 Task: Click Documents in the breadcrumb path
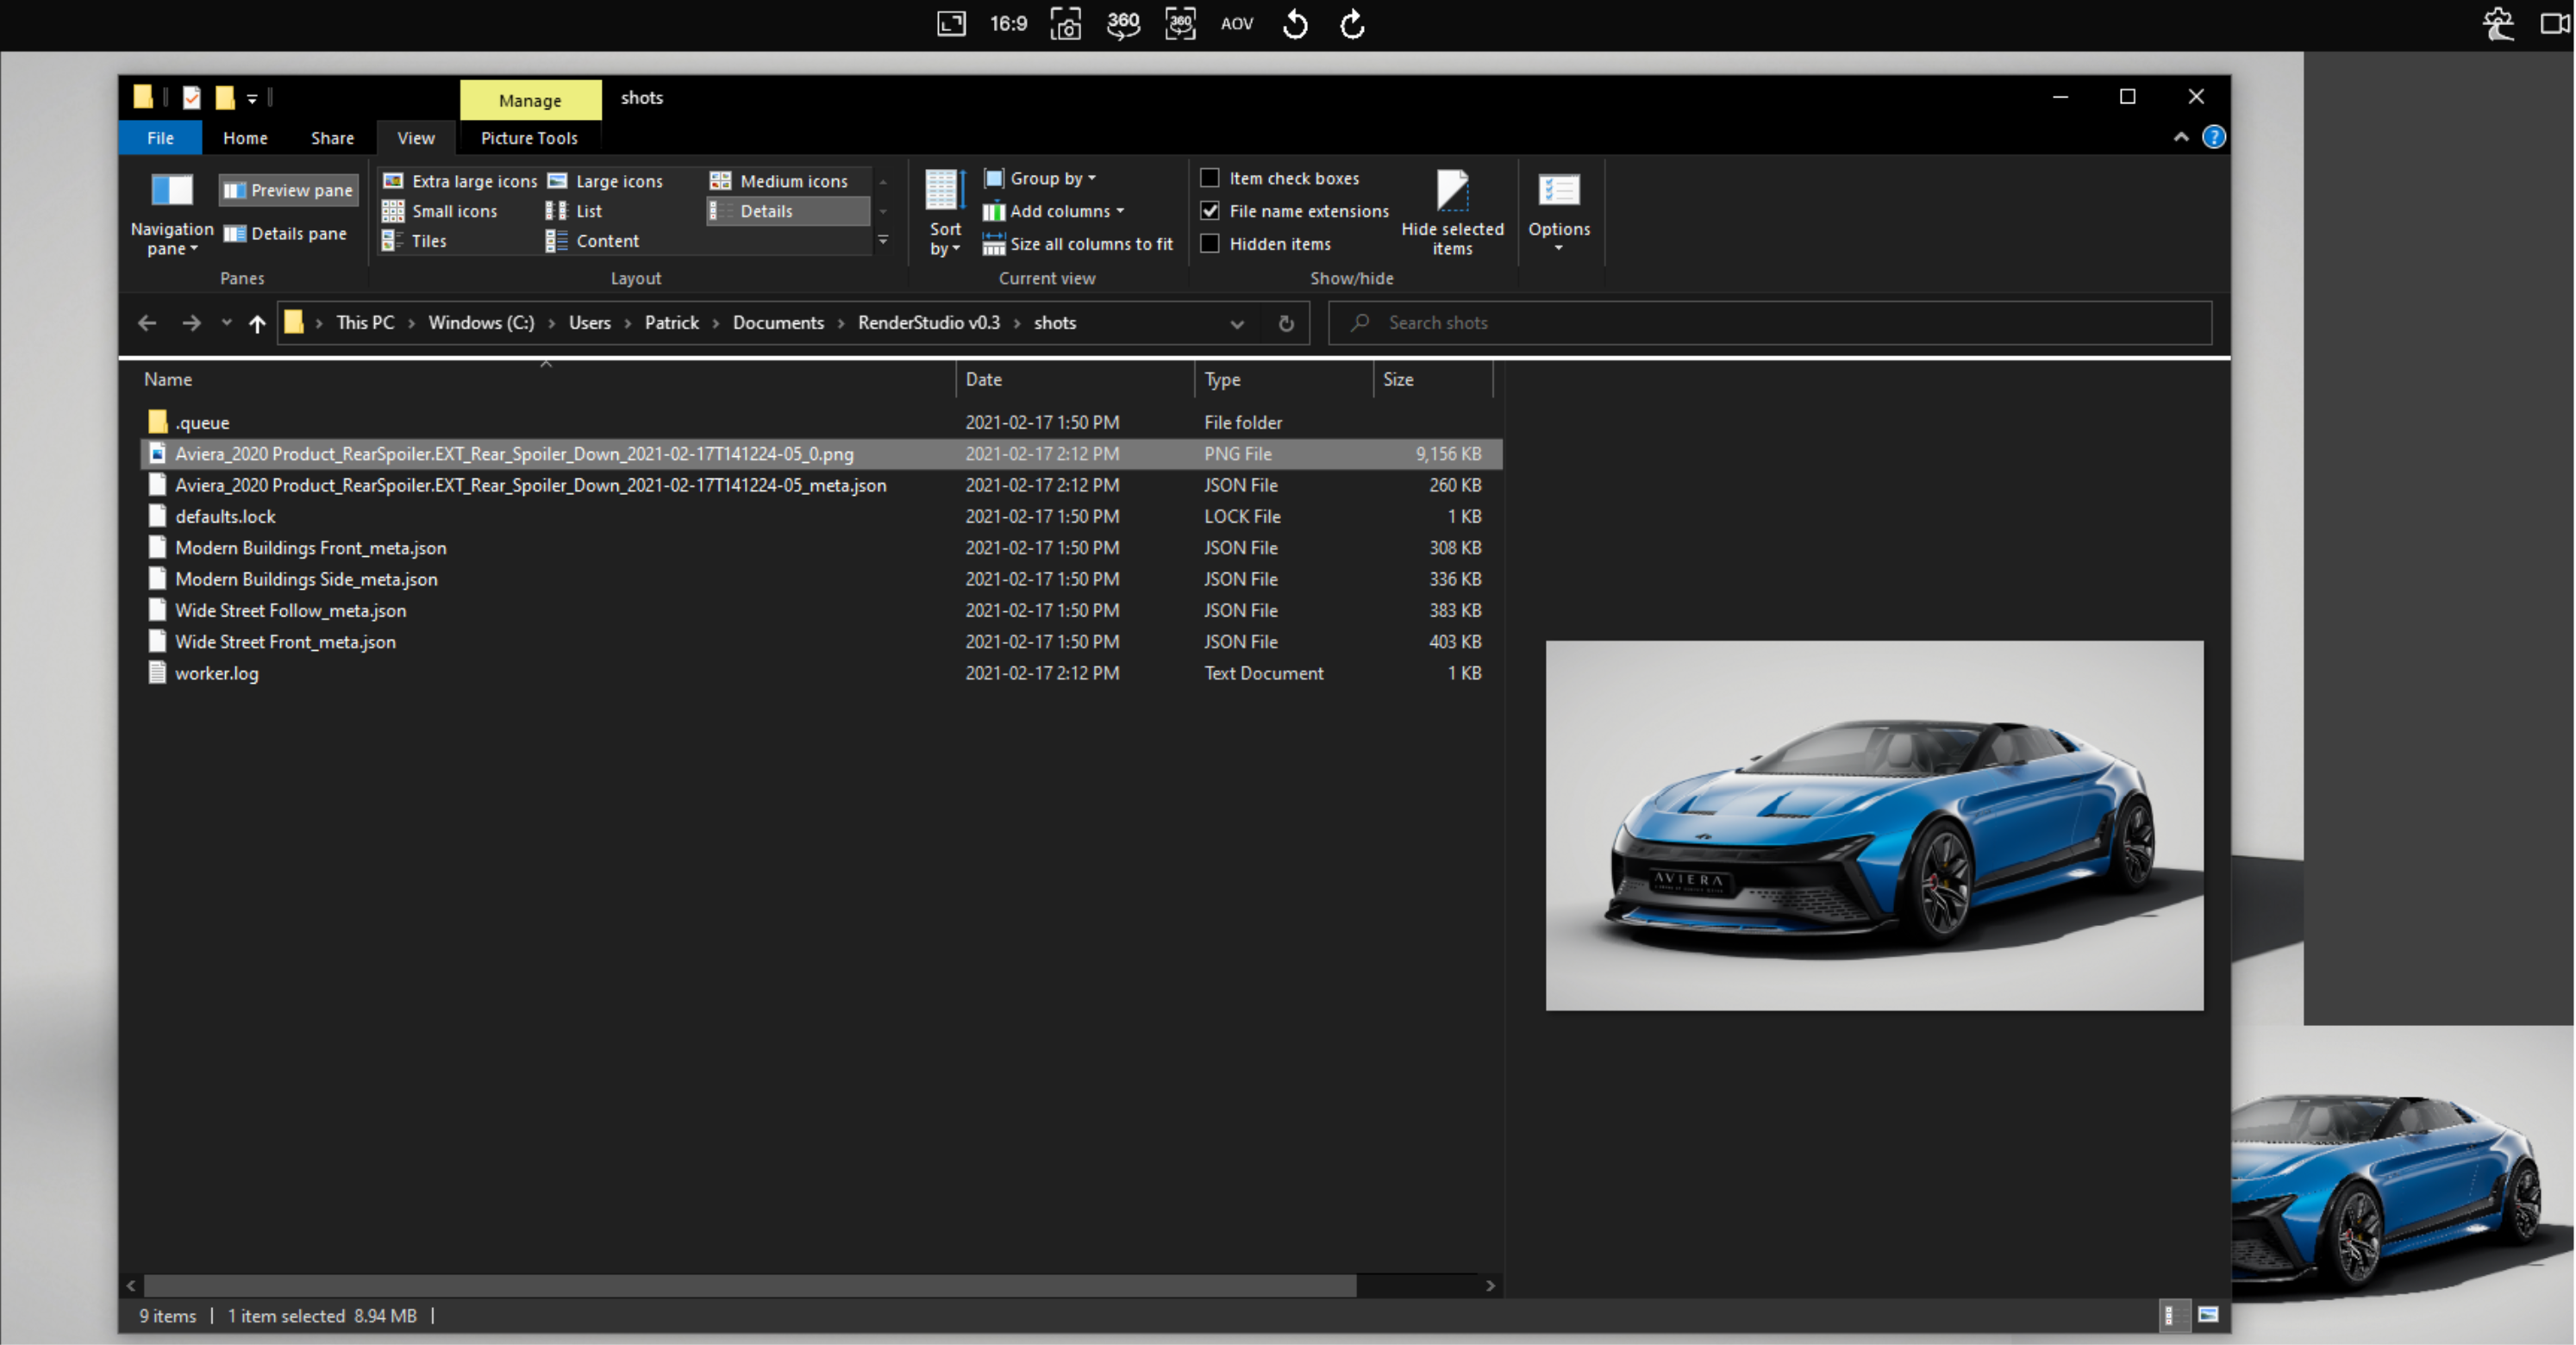coord(778,323)
